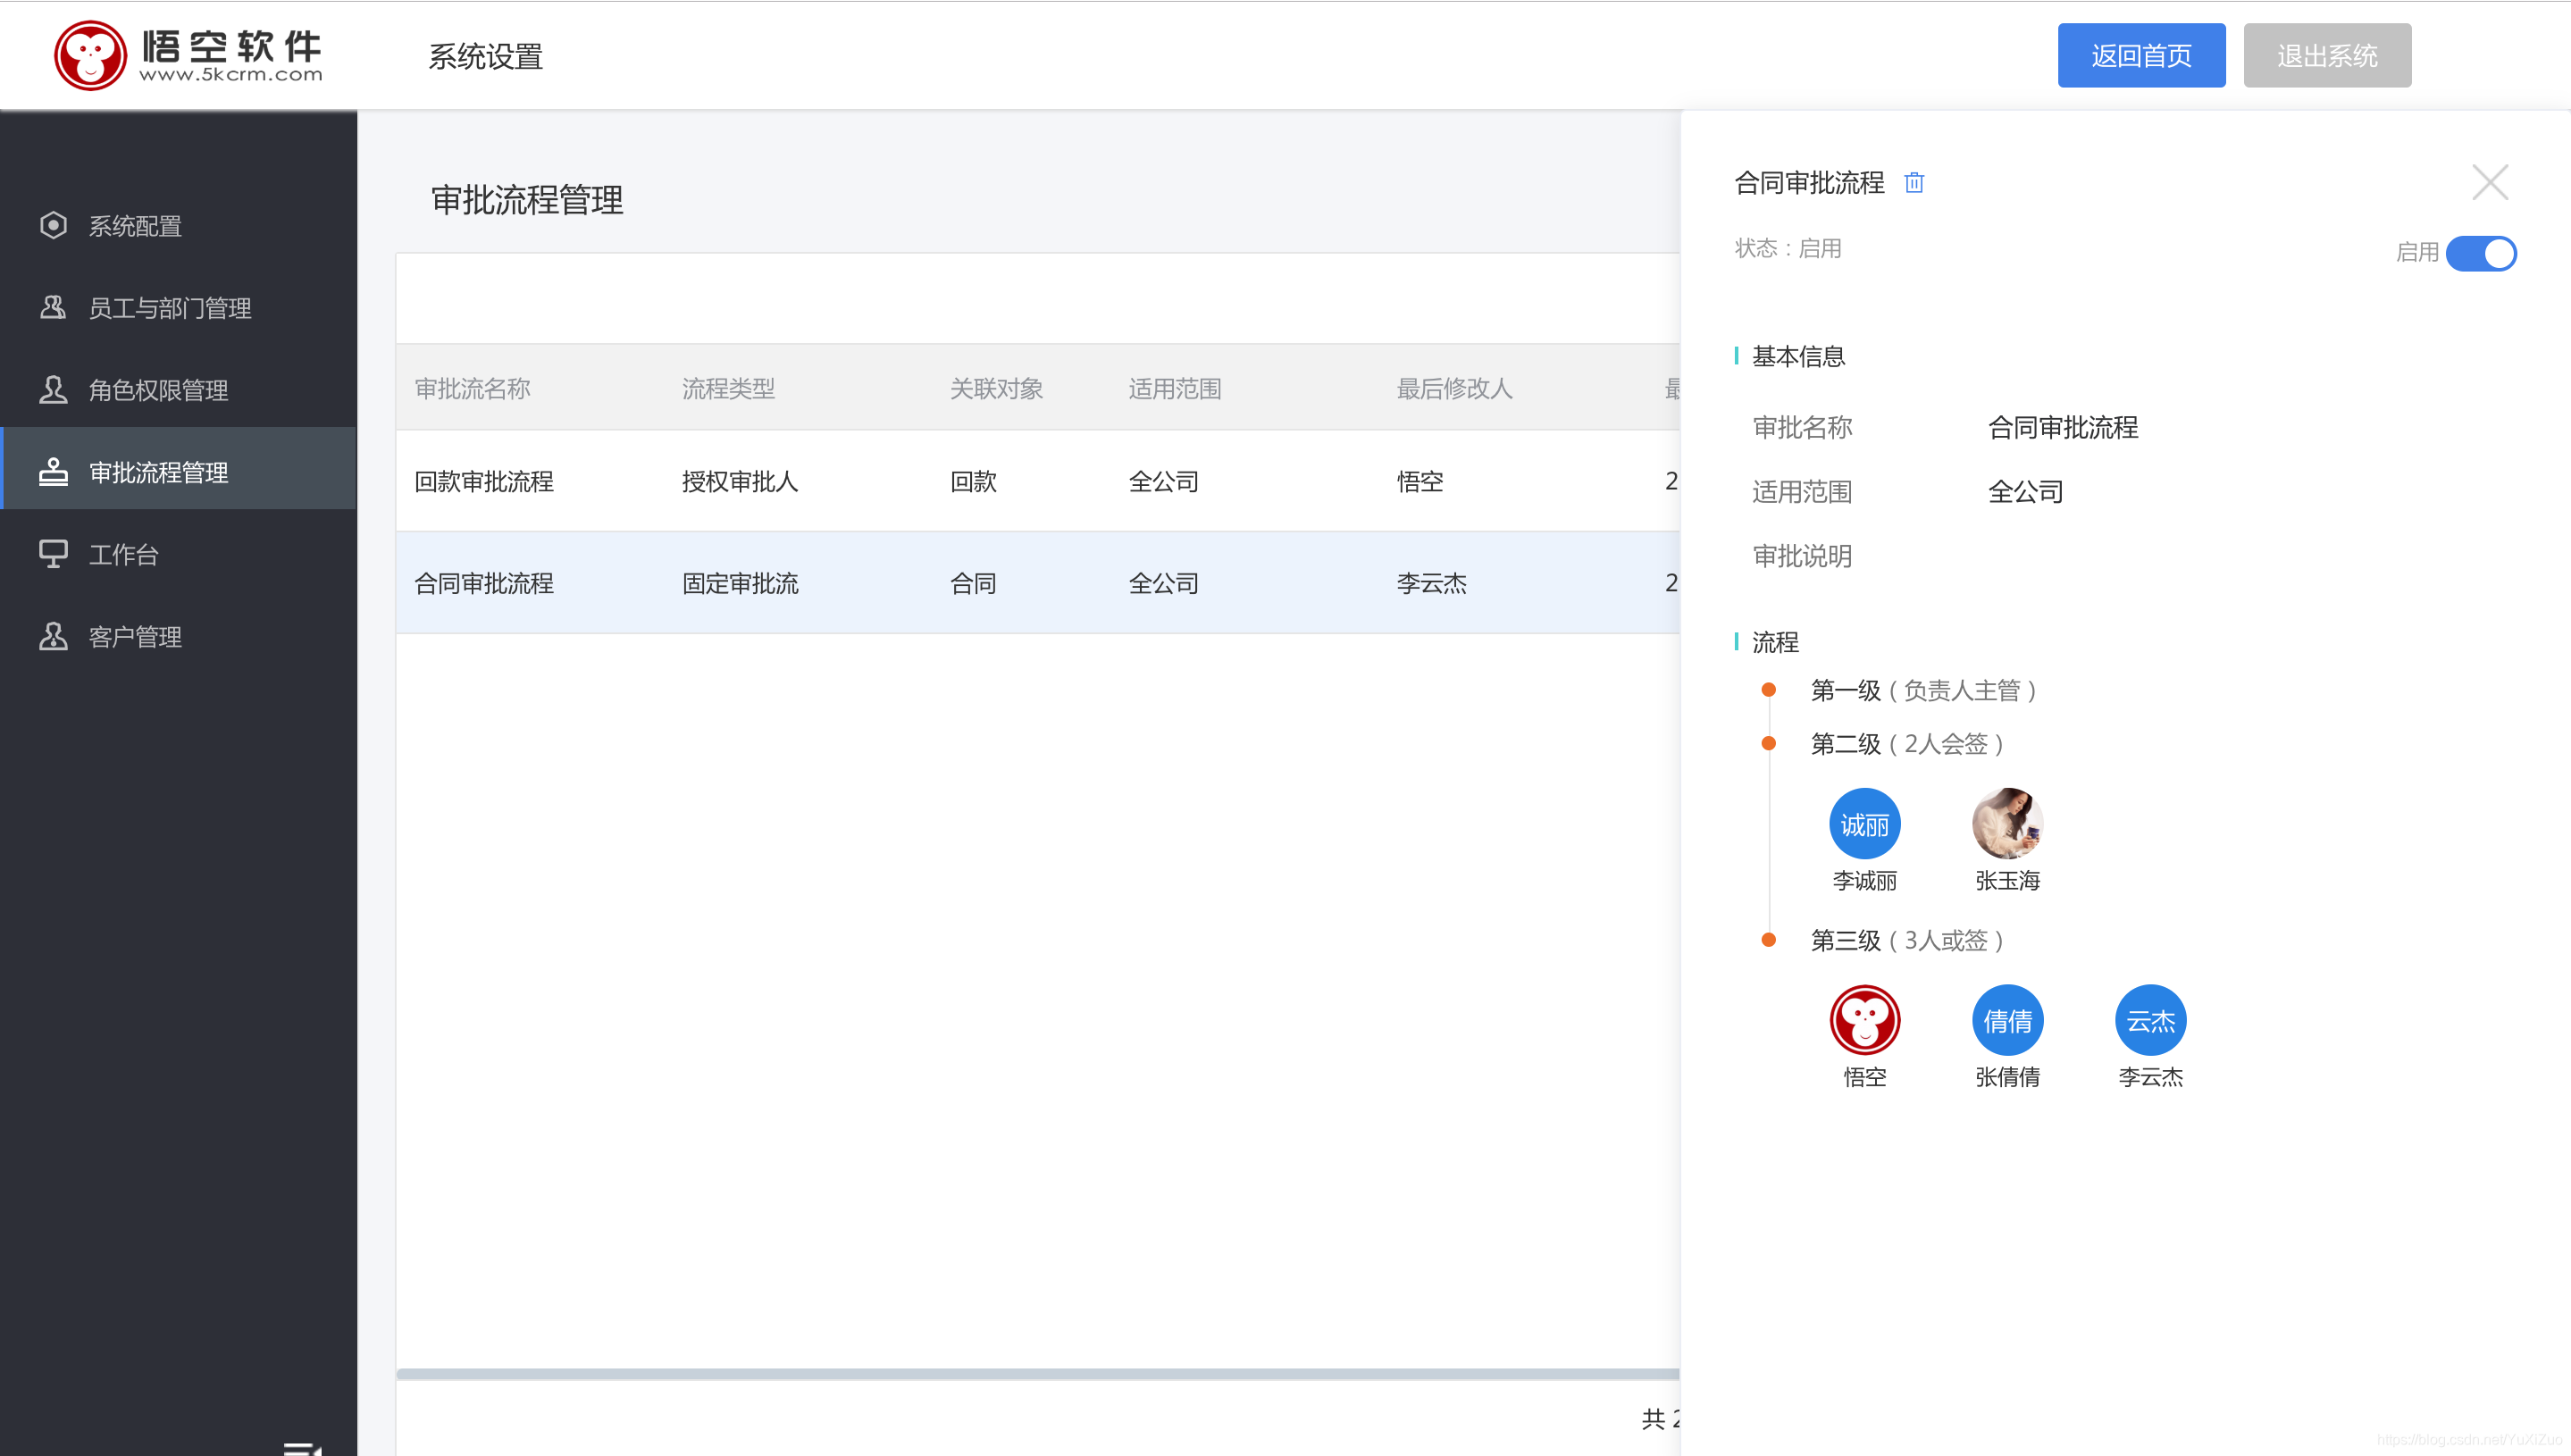Click the 返回首页 button
This screenshot has height=1456, width=2571.
click(x=2141, y=55)
